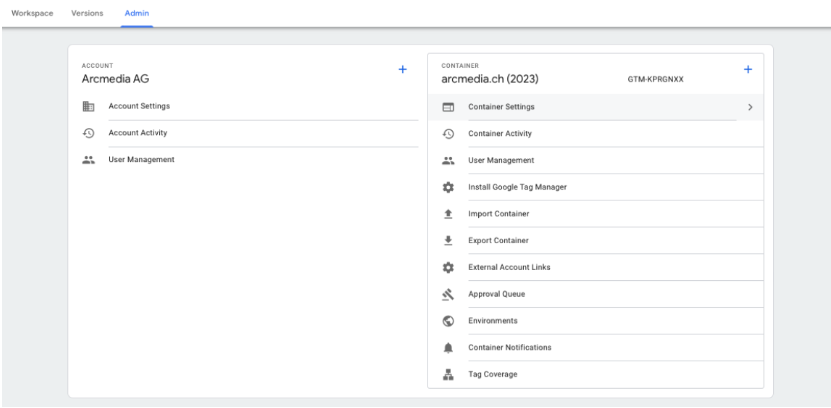Image resolution: width=831 pixels, height=408 pixels.
Task: Click the Export Container download icon
Action: coord(448,241)
